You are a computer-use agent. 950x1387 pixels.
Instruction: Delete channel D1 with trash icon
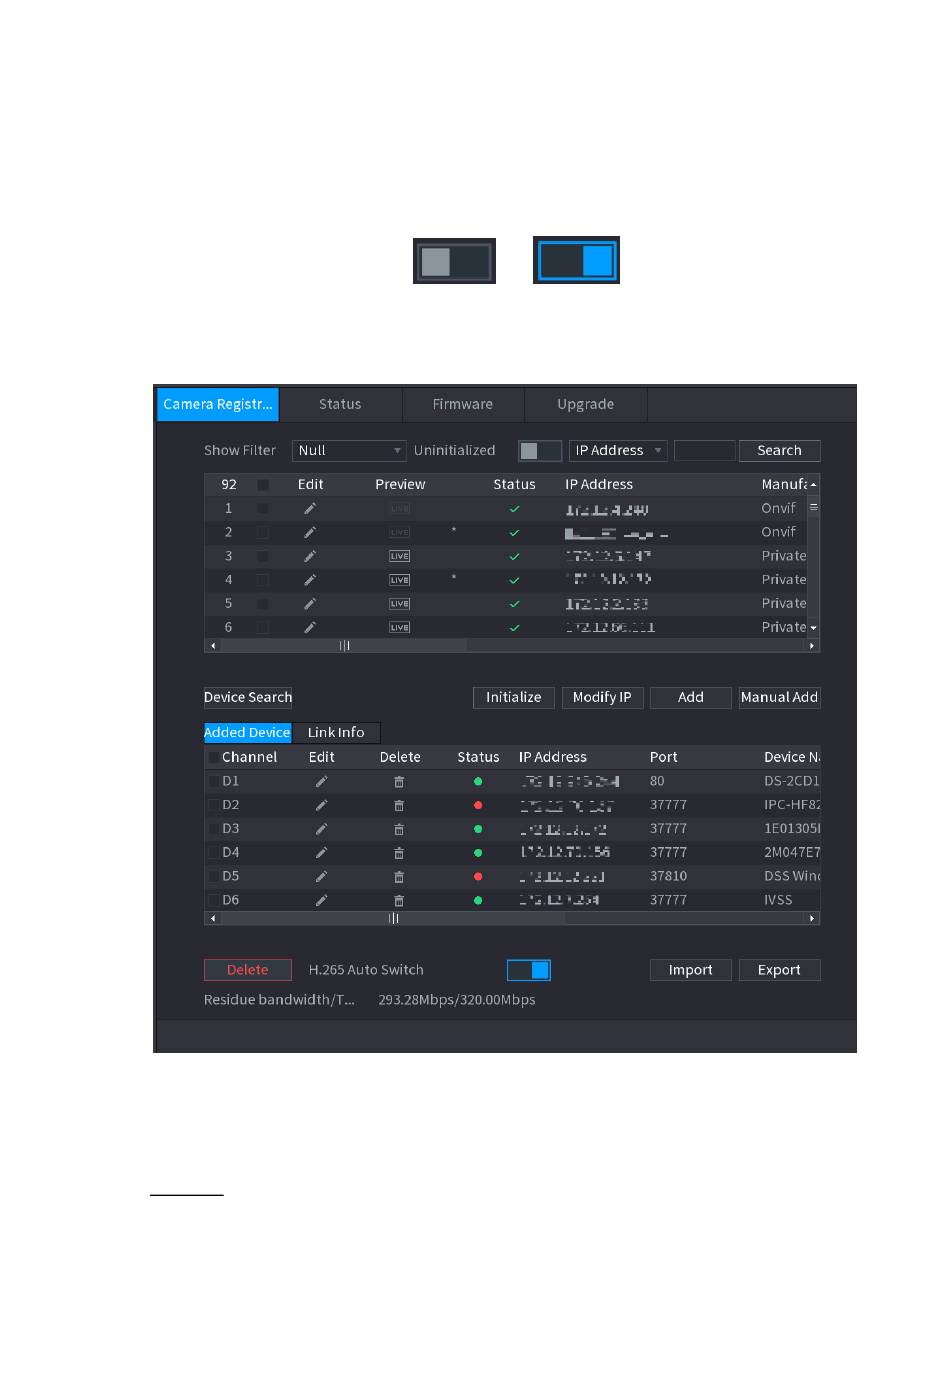point(399,781)
